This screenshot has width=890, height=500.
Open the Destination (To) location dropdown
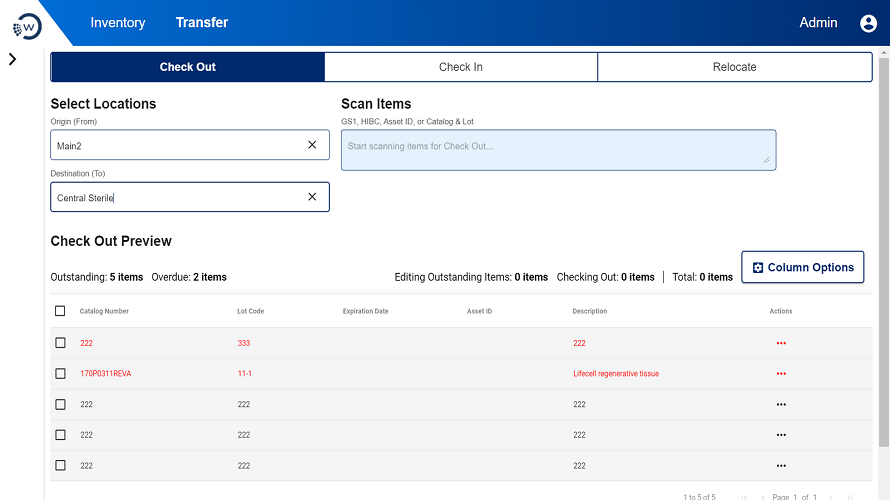[175, 197]
